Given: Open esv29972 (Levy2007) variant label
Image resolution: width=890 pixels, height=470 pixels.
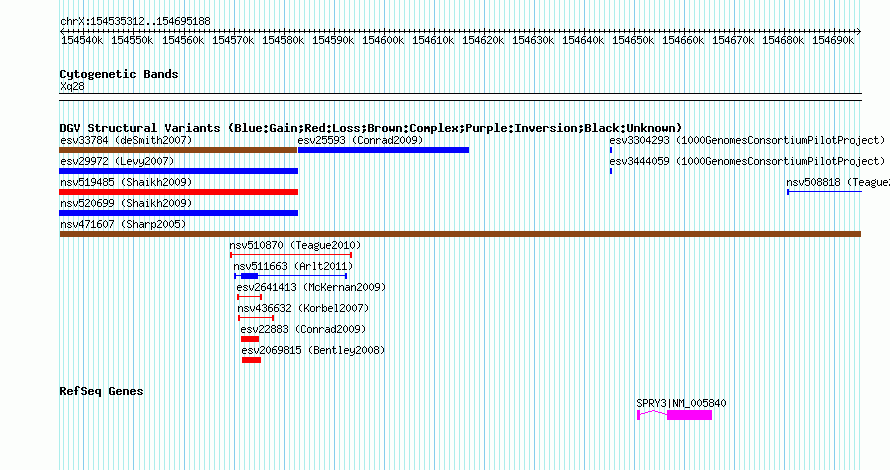Looking at the screenshot, I should click(117, 161).
